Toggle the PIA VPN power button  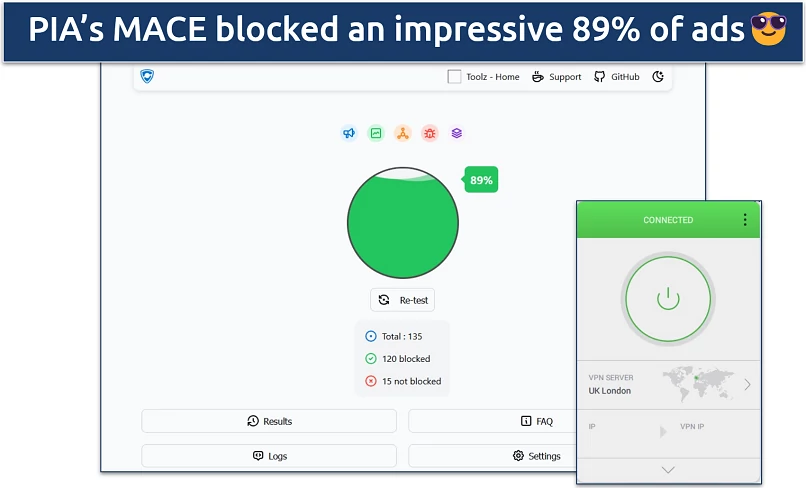668,299
